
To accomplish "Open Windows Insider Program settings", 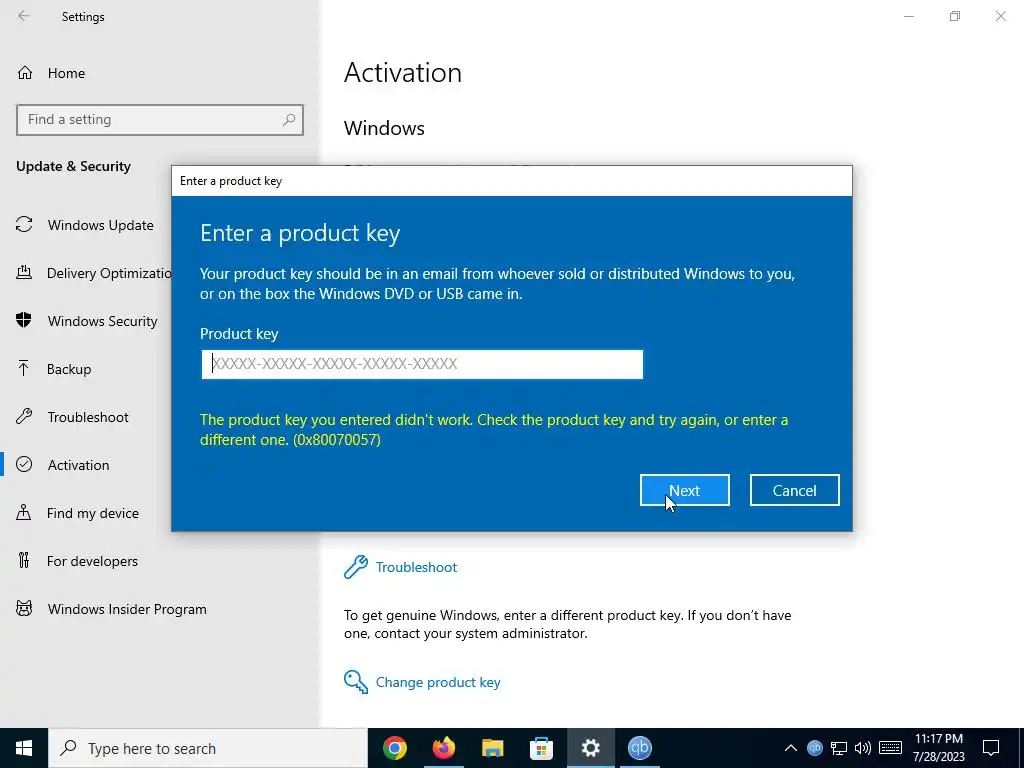I will point(127,609).
